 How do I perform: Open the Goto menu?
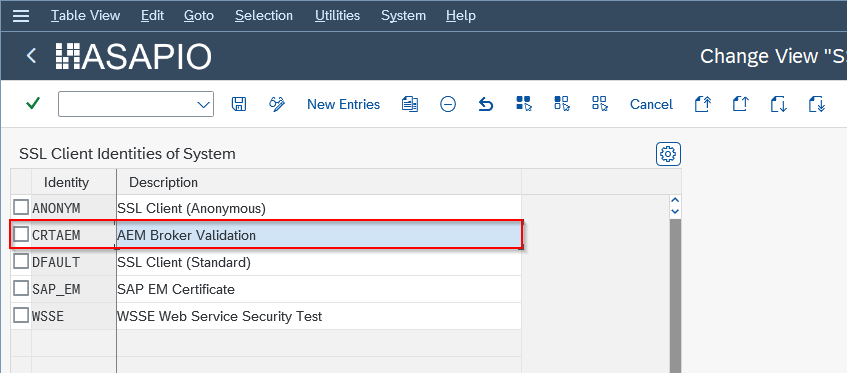click(x=199, y=16)
